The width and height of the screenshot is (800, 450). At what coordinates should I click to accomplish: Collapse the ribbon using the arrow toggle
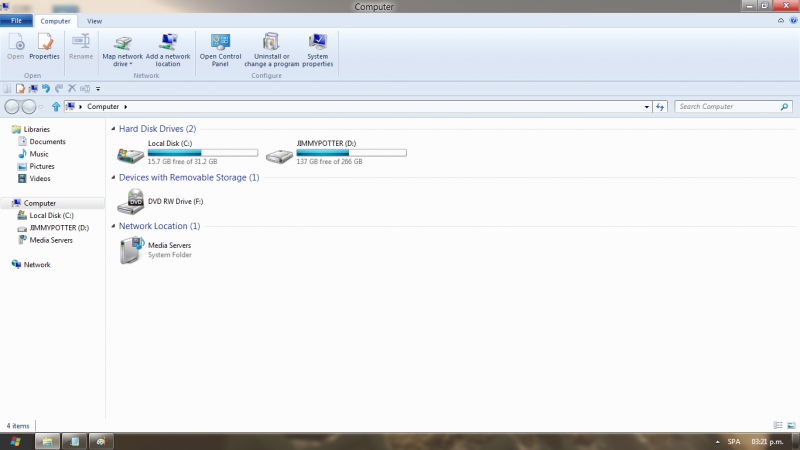(x=781, y=20)
